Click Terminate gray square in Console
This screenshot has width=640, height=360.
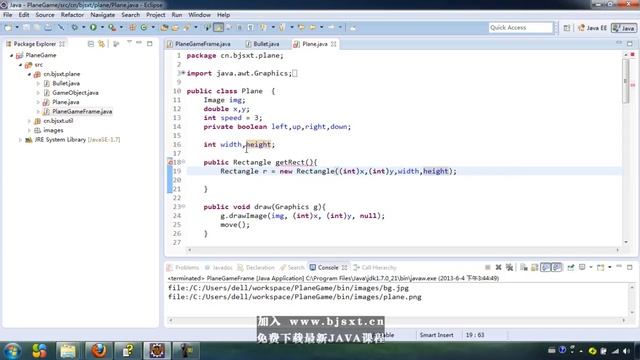click(488, 267)
